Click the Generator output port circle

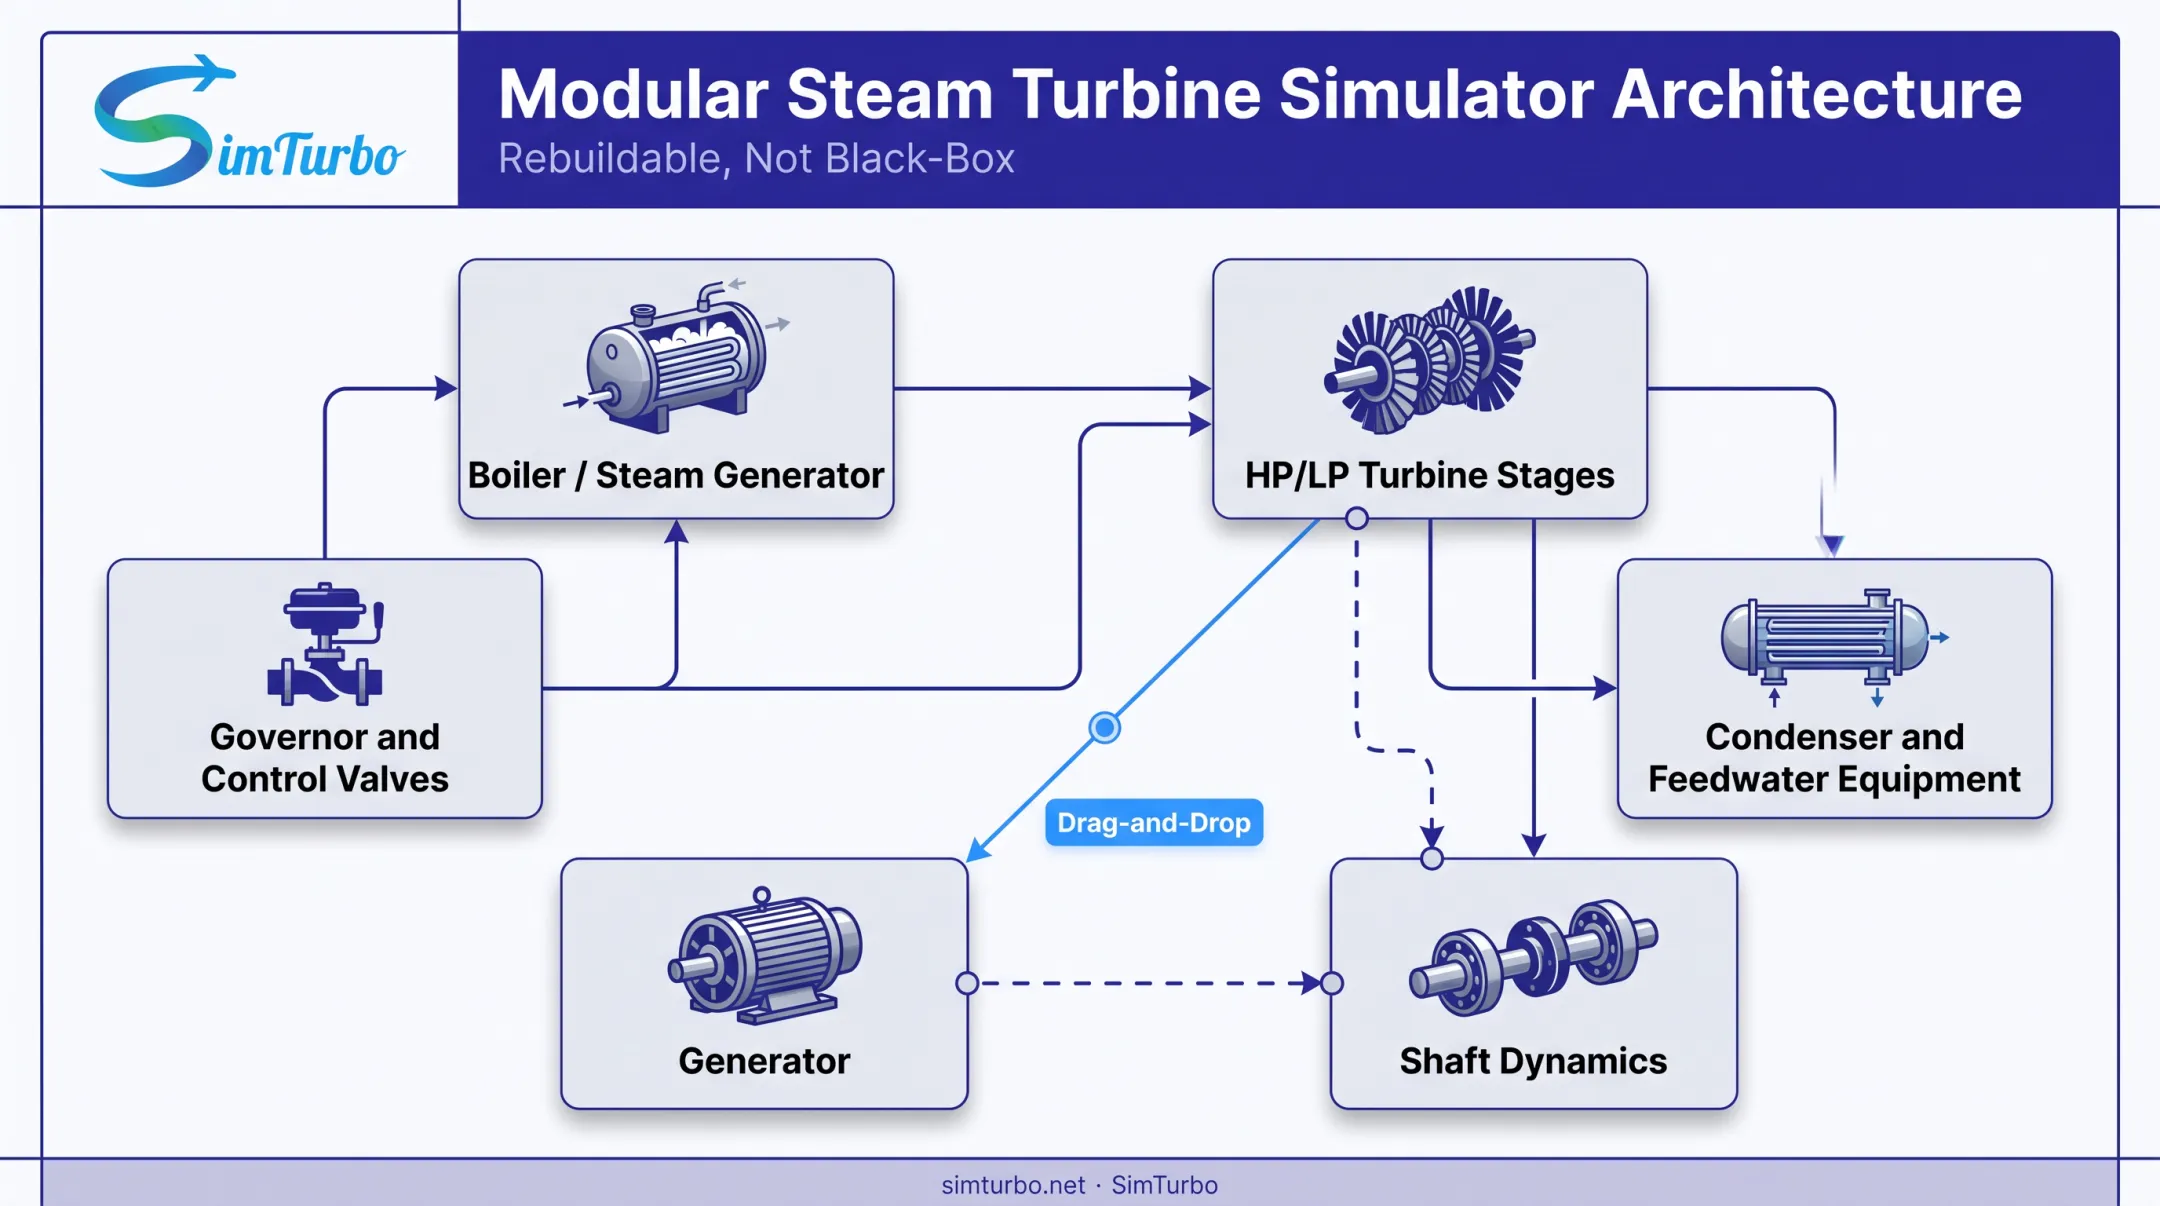(967, 983)
